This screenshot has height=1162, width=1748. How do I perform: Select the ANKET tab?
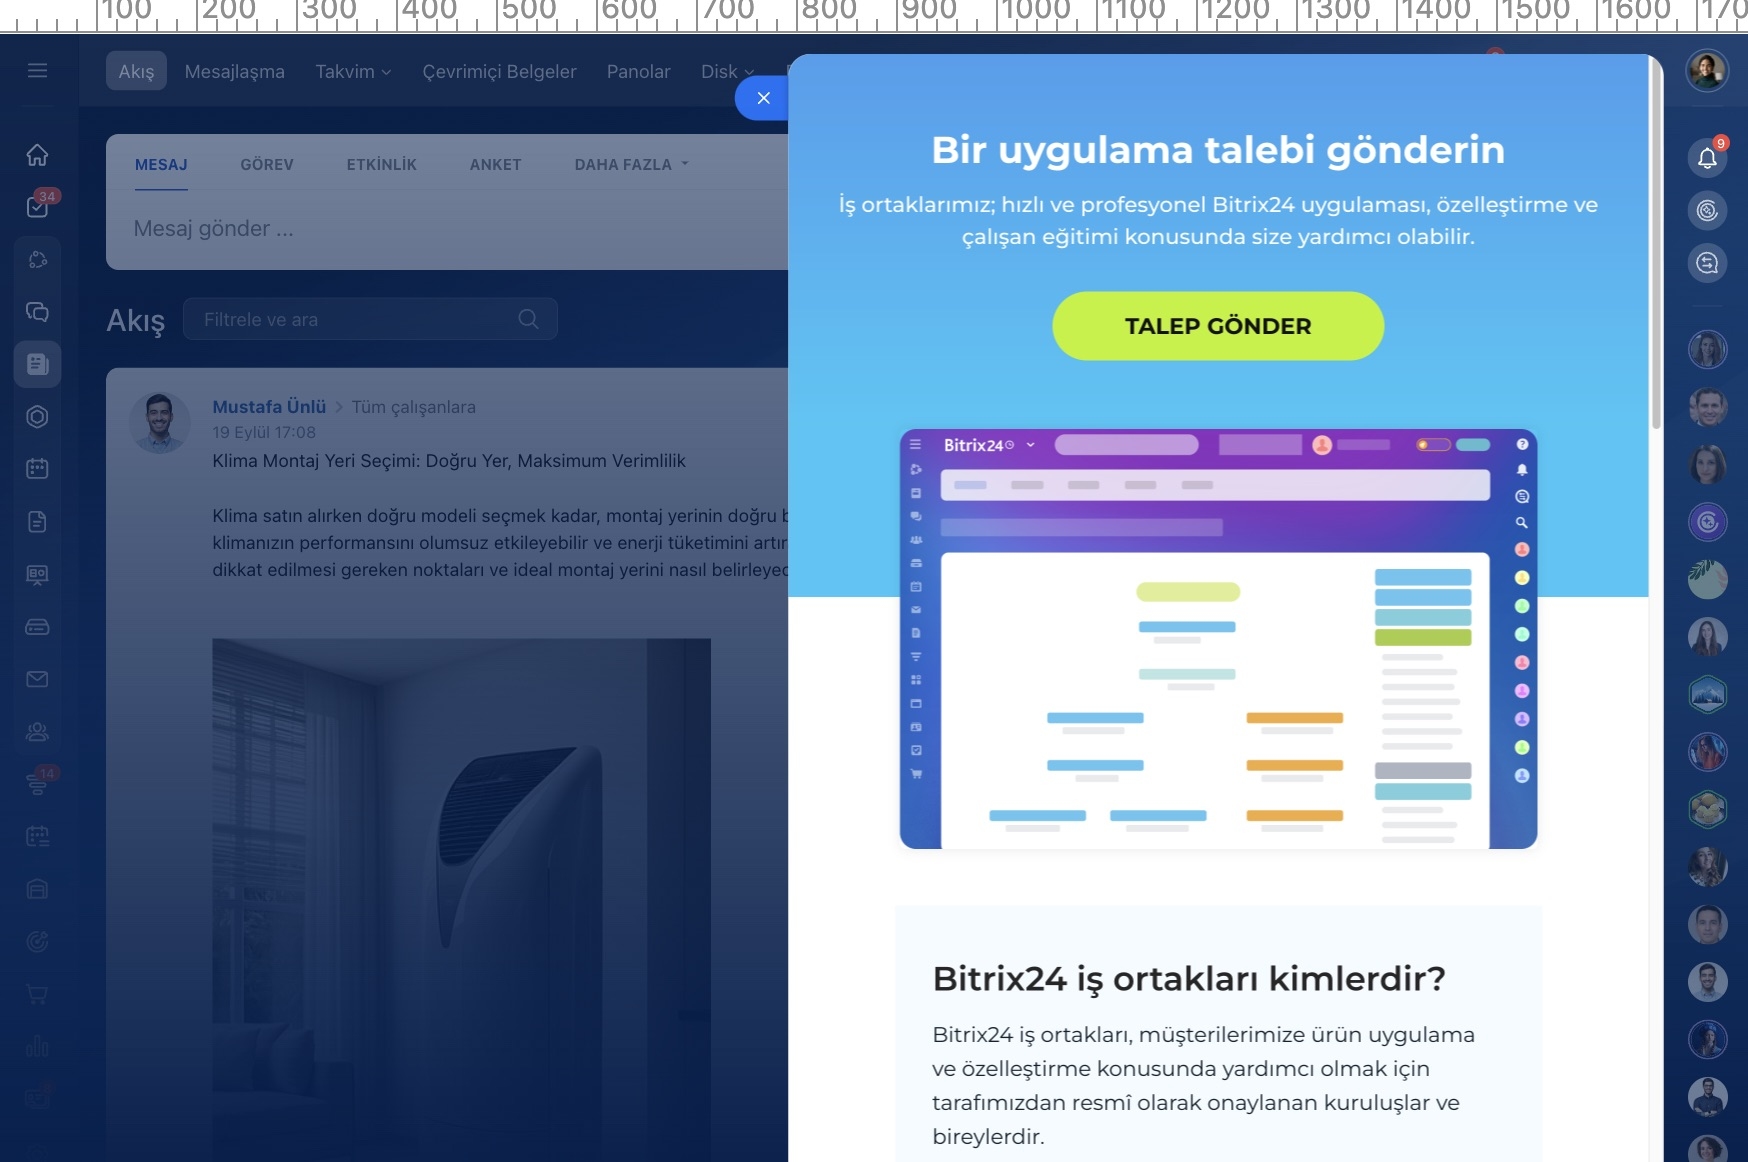pyautogui.click(x=495, y=164)
